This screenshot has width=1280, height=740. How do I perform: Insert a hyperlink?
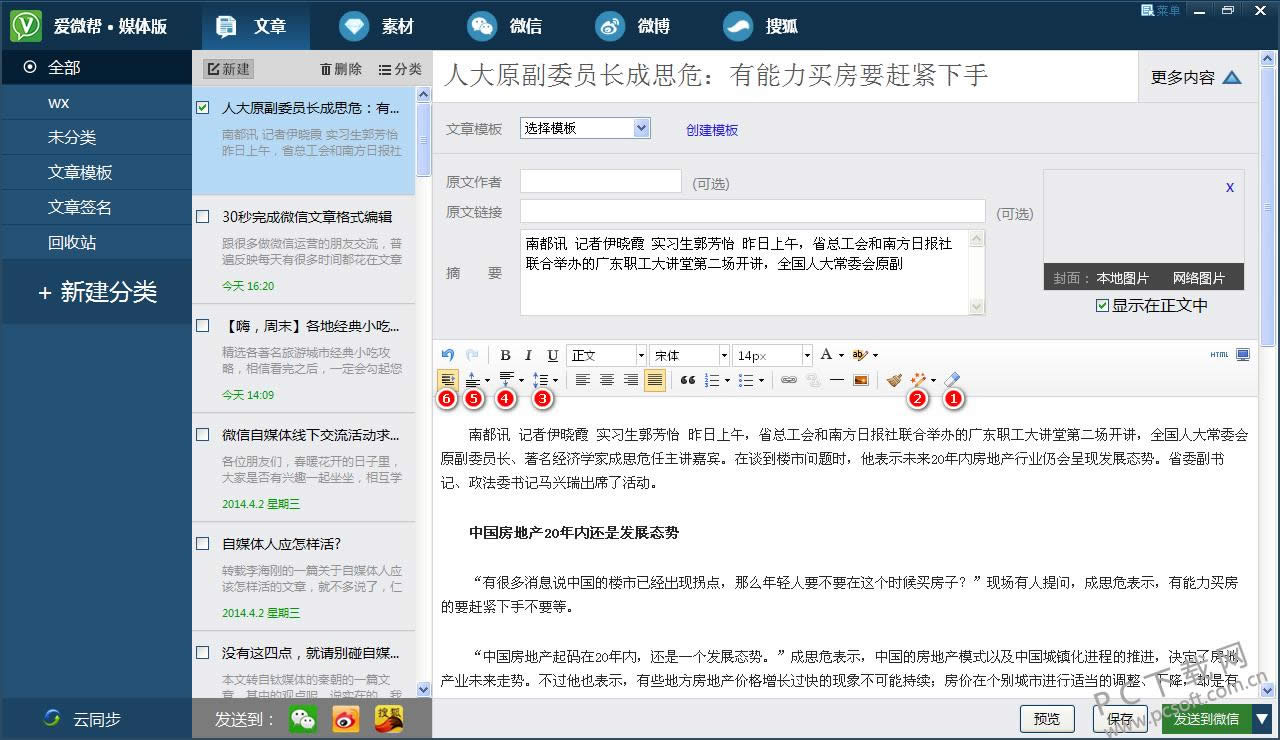[788, 380]
